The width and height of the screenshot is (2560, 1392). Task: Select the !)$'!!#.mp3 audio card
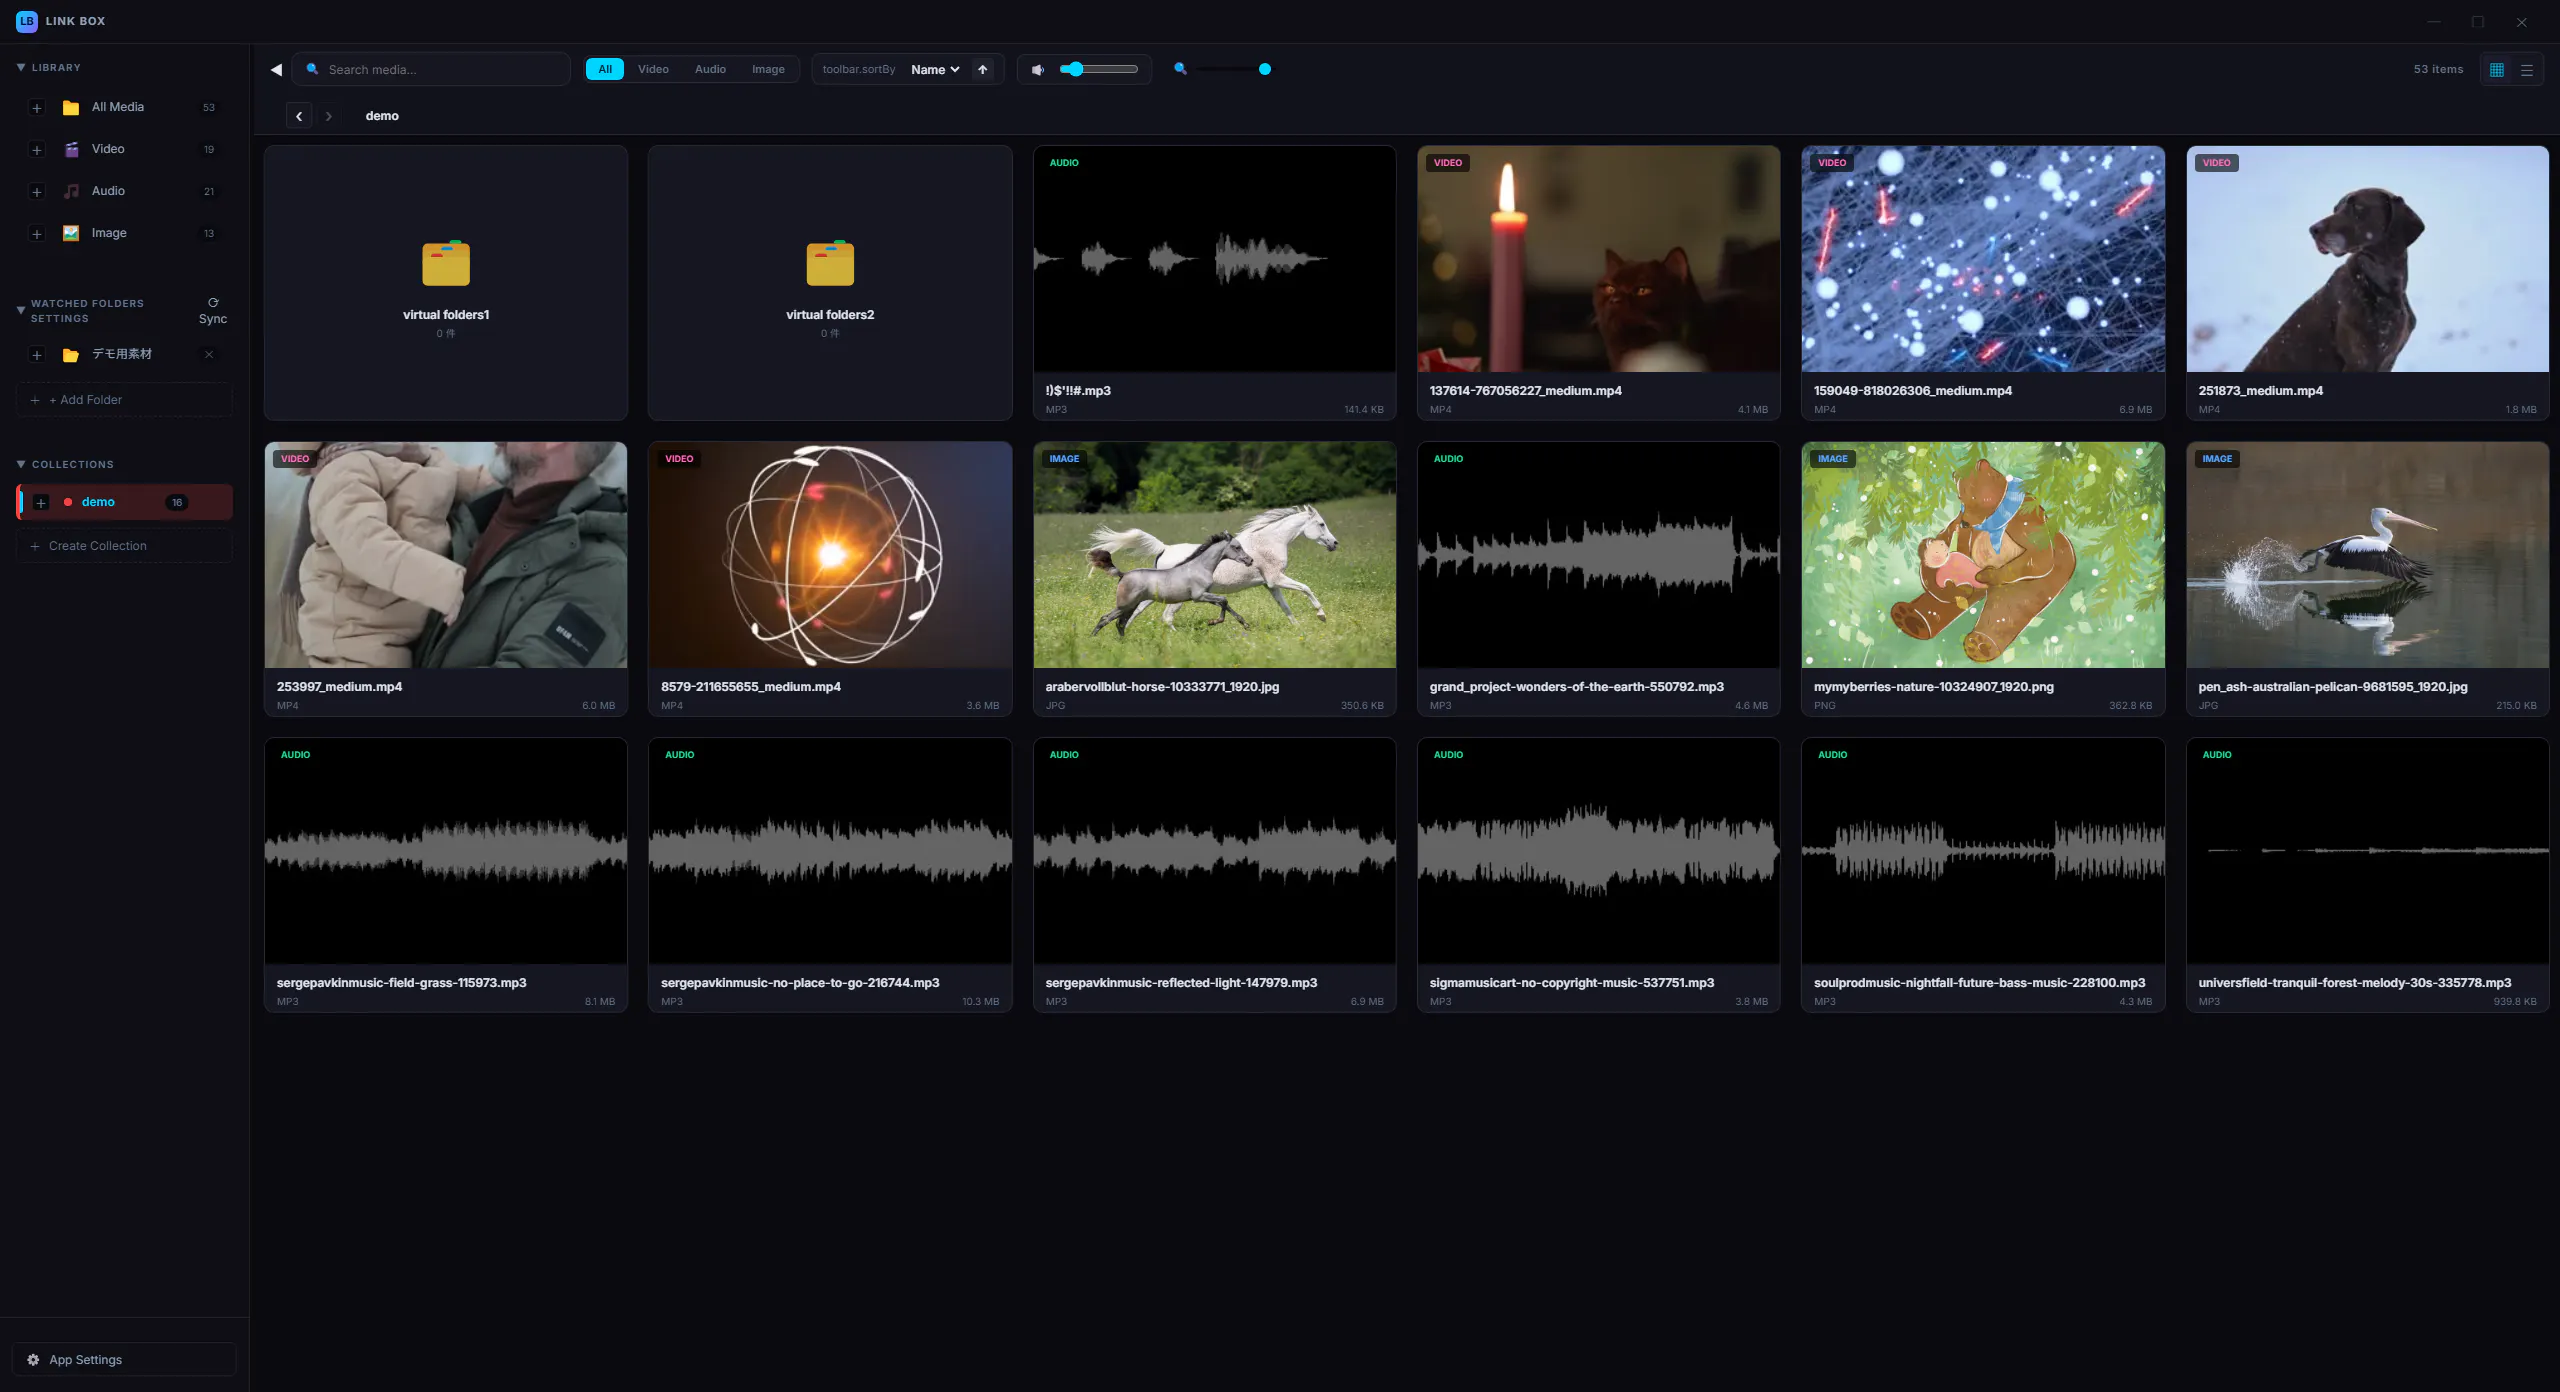point(1214,283)
